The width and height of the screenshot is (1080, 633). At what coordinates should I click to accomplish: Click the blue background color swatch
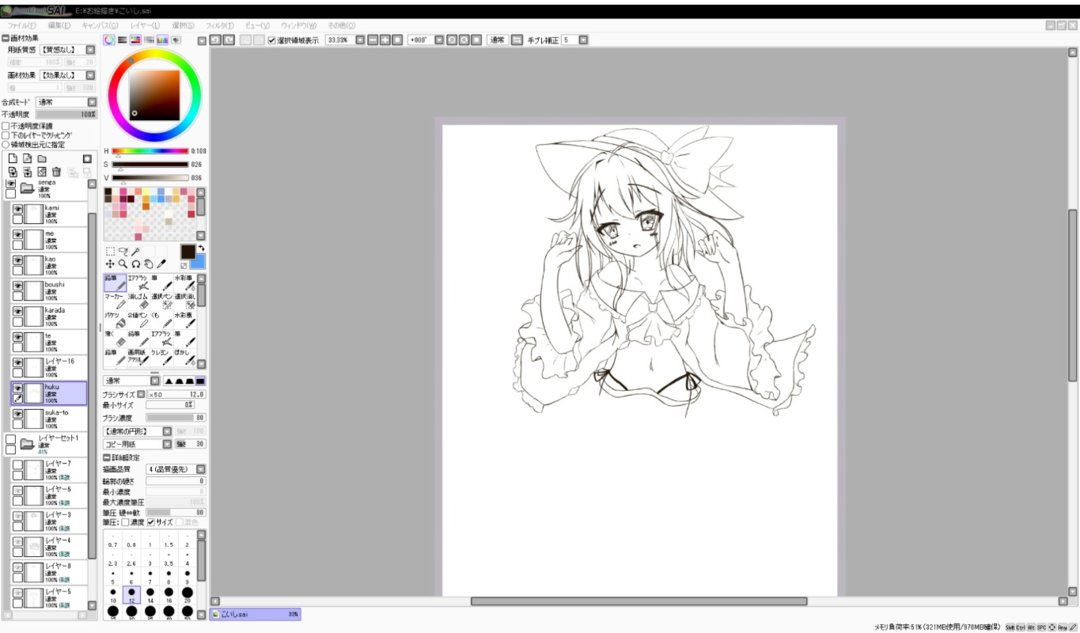pos(198,262)
